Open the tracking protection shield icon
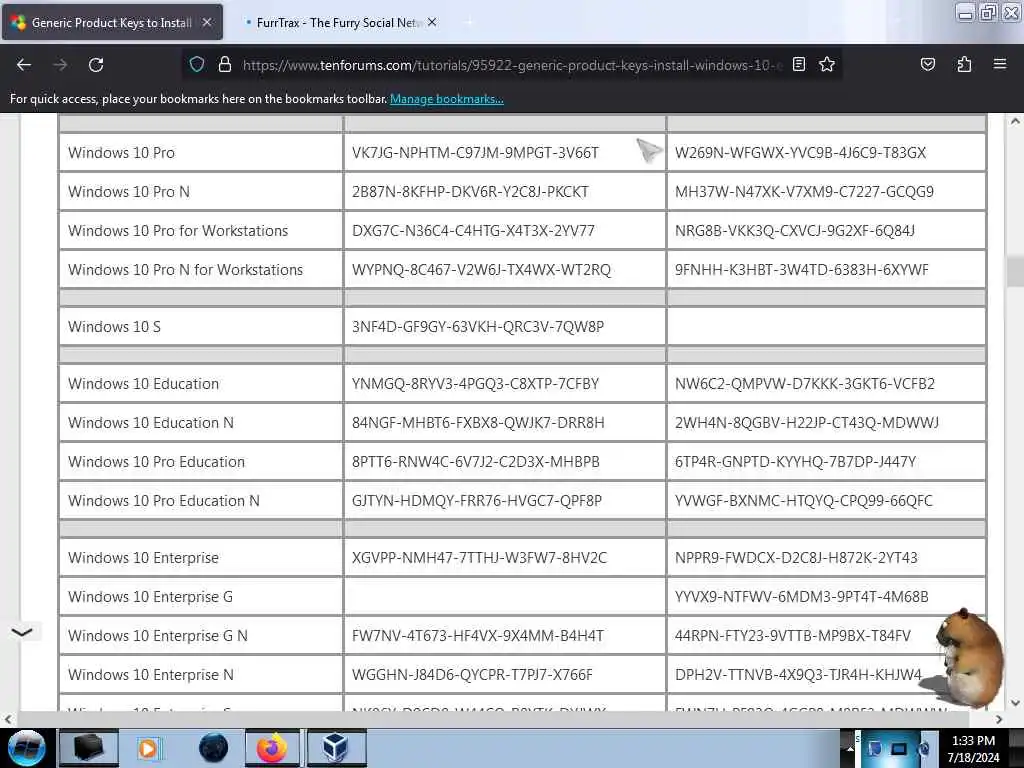The width and height of the screenshot is (1024, 768). pos(197,65)
